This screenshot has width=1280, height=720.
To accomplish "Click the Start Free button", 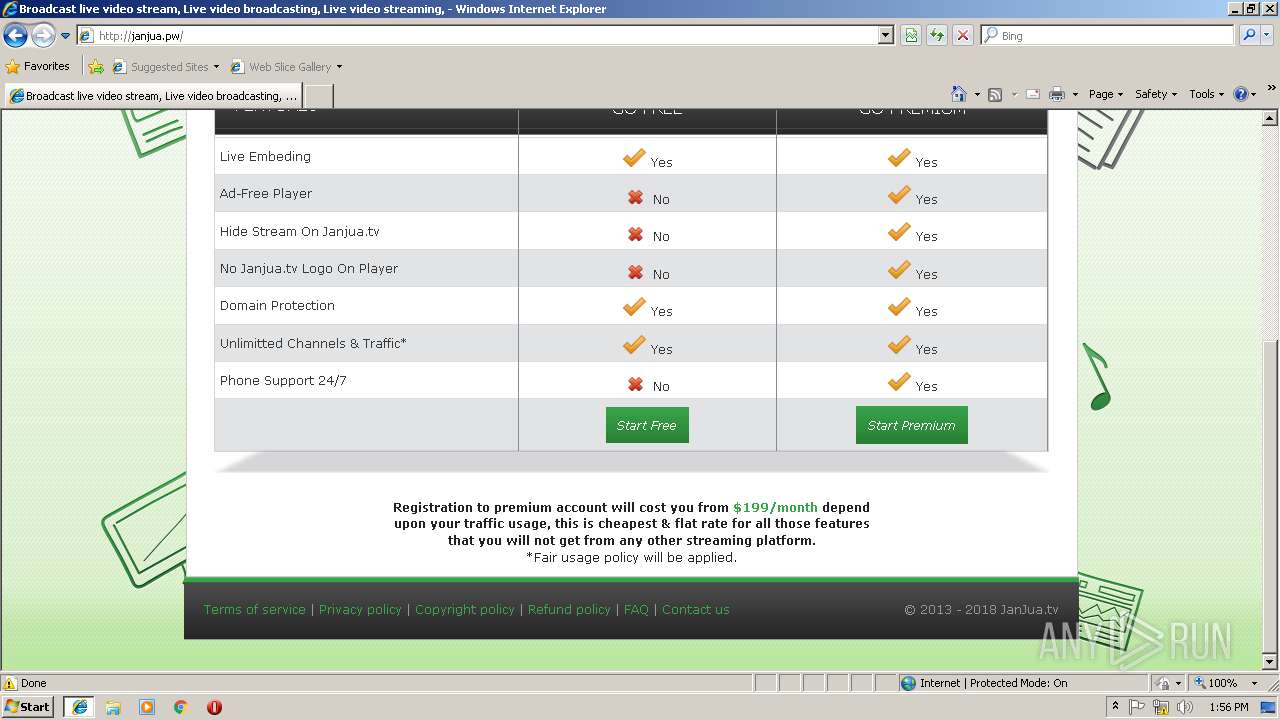I will (647, 425).
